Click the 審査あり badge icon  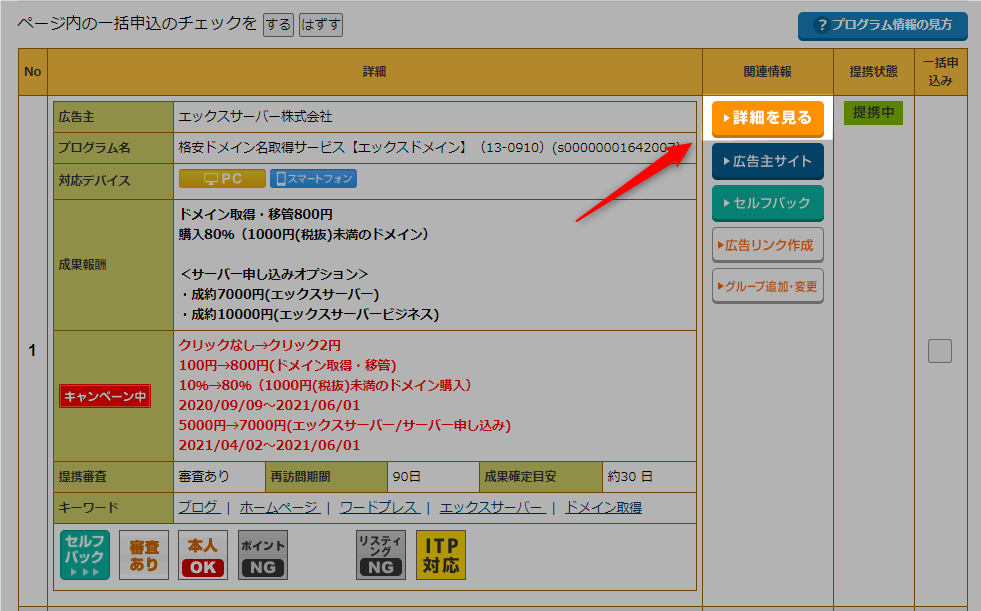click(x=144, y=555)
